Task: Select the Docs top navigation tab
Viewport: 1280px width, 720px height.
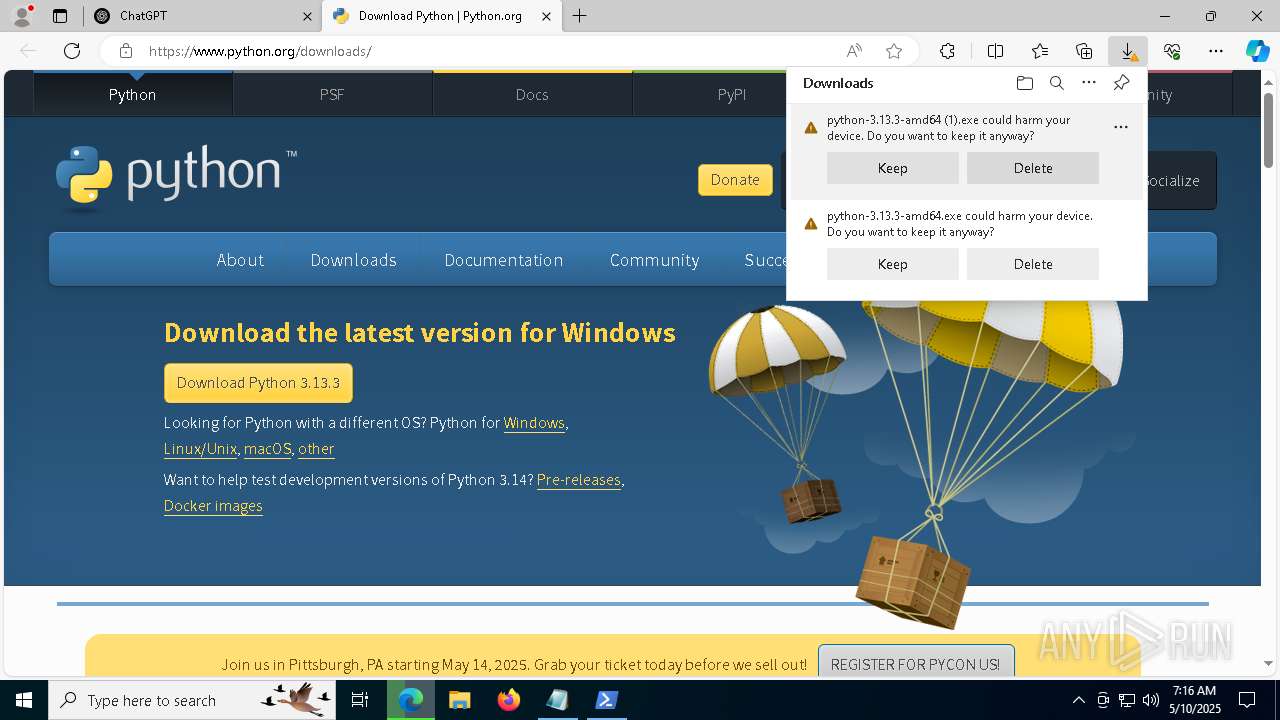Action: point(532,94)
